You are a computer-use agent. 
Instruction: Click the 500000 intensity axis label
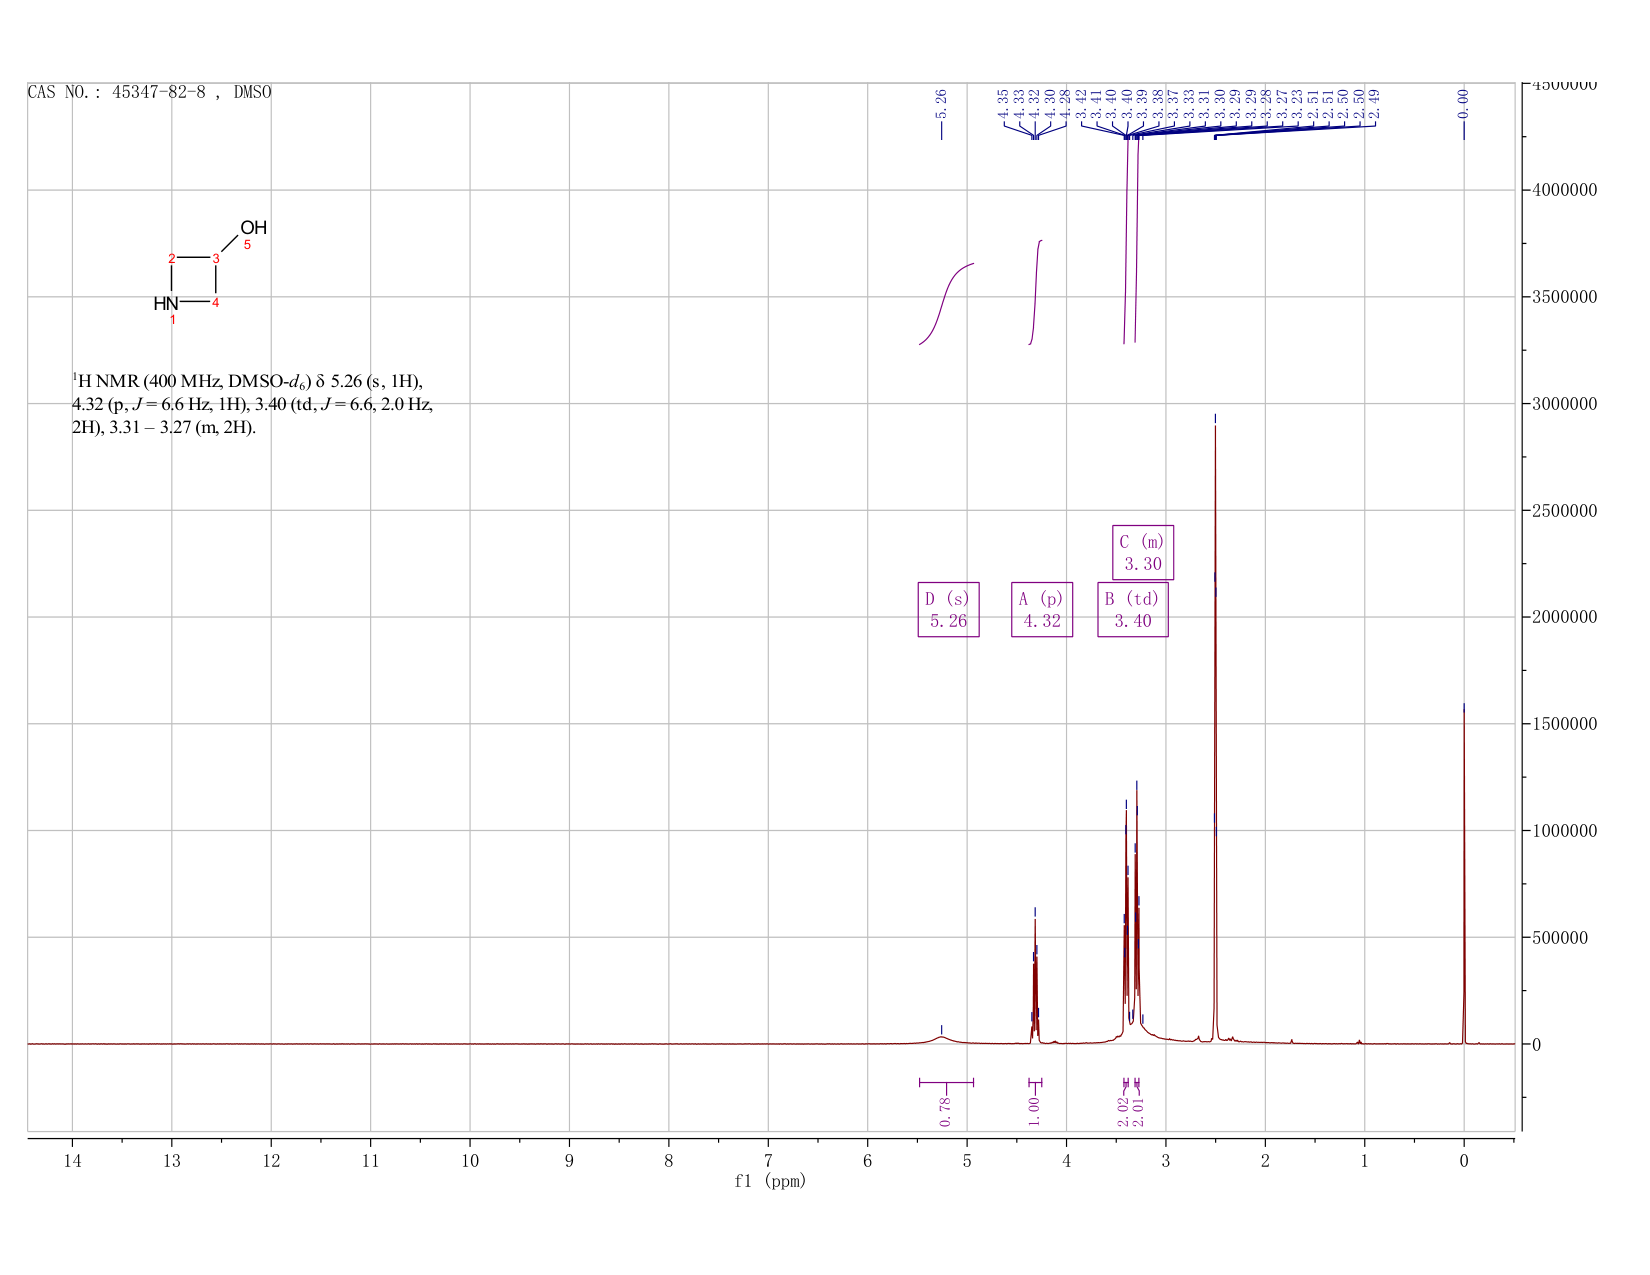point(1560,938)
